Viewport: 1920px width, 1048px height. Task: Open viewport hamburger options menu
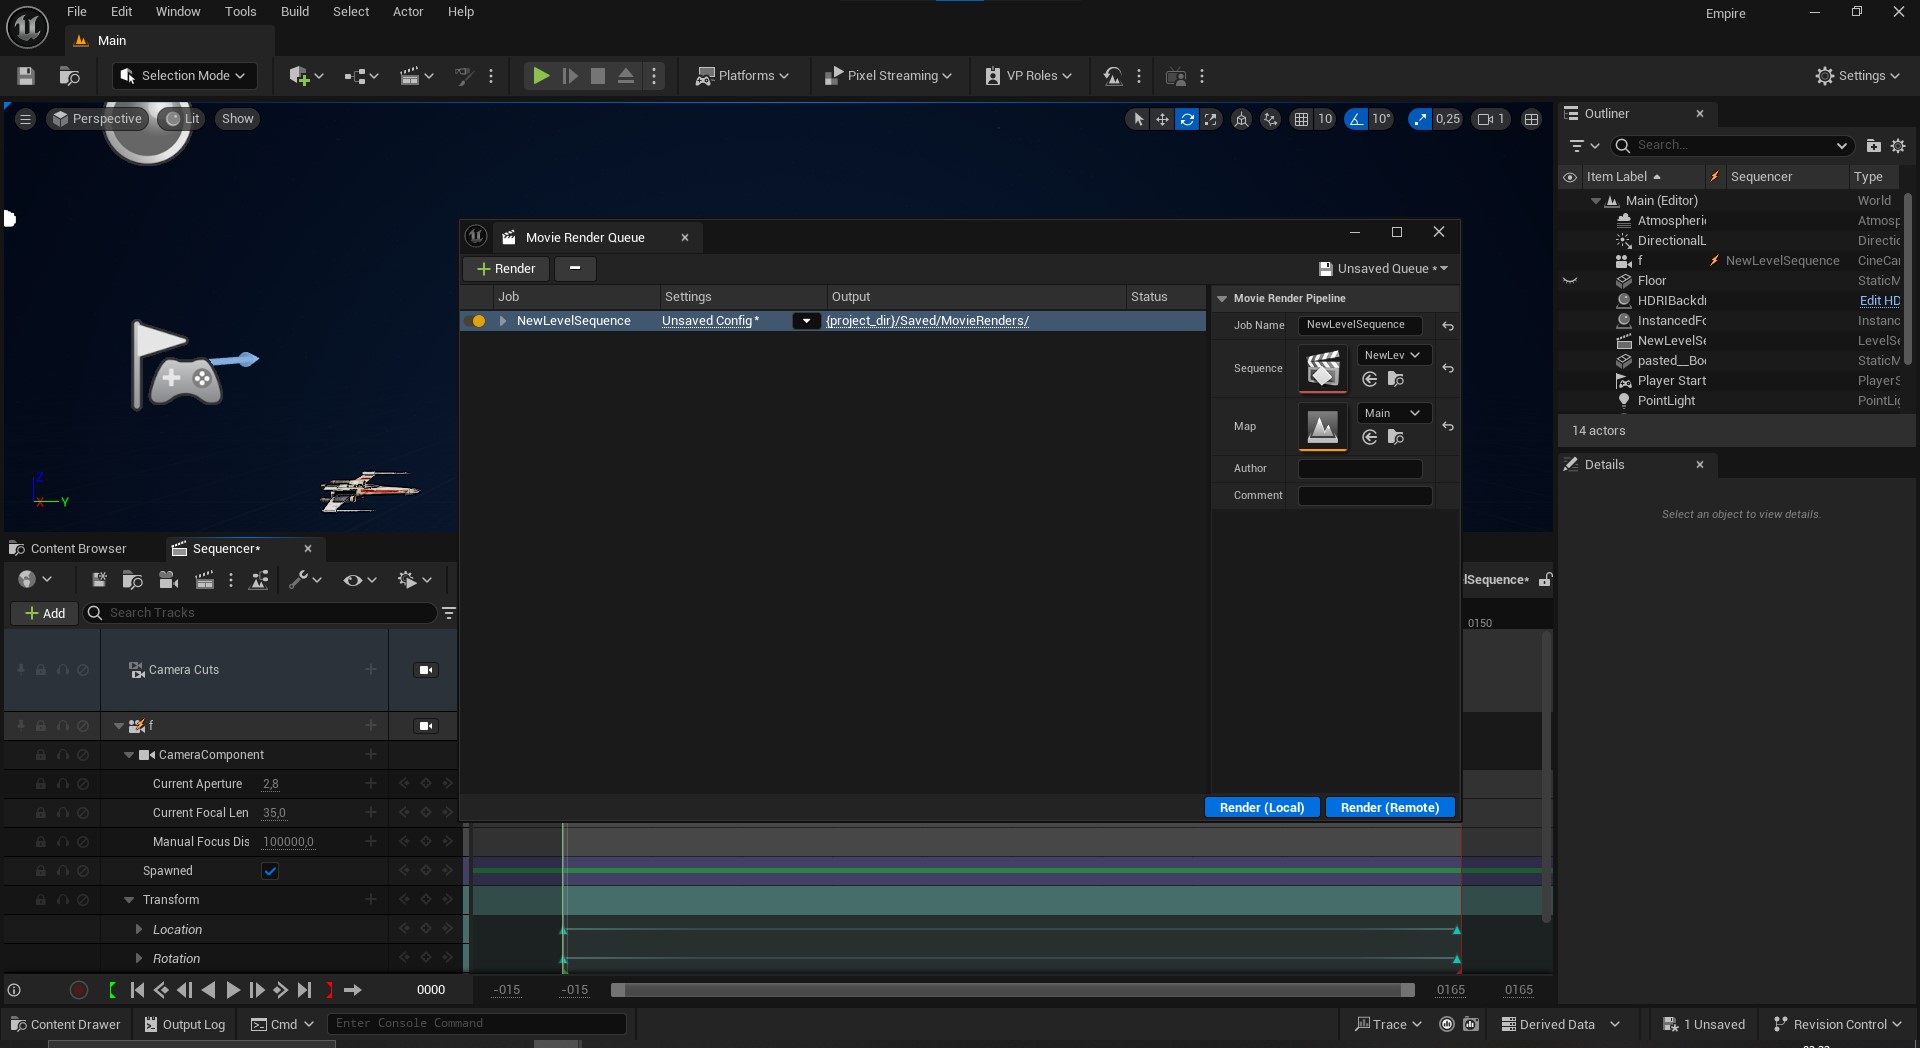pyautogui.click(x=26, y=119)
